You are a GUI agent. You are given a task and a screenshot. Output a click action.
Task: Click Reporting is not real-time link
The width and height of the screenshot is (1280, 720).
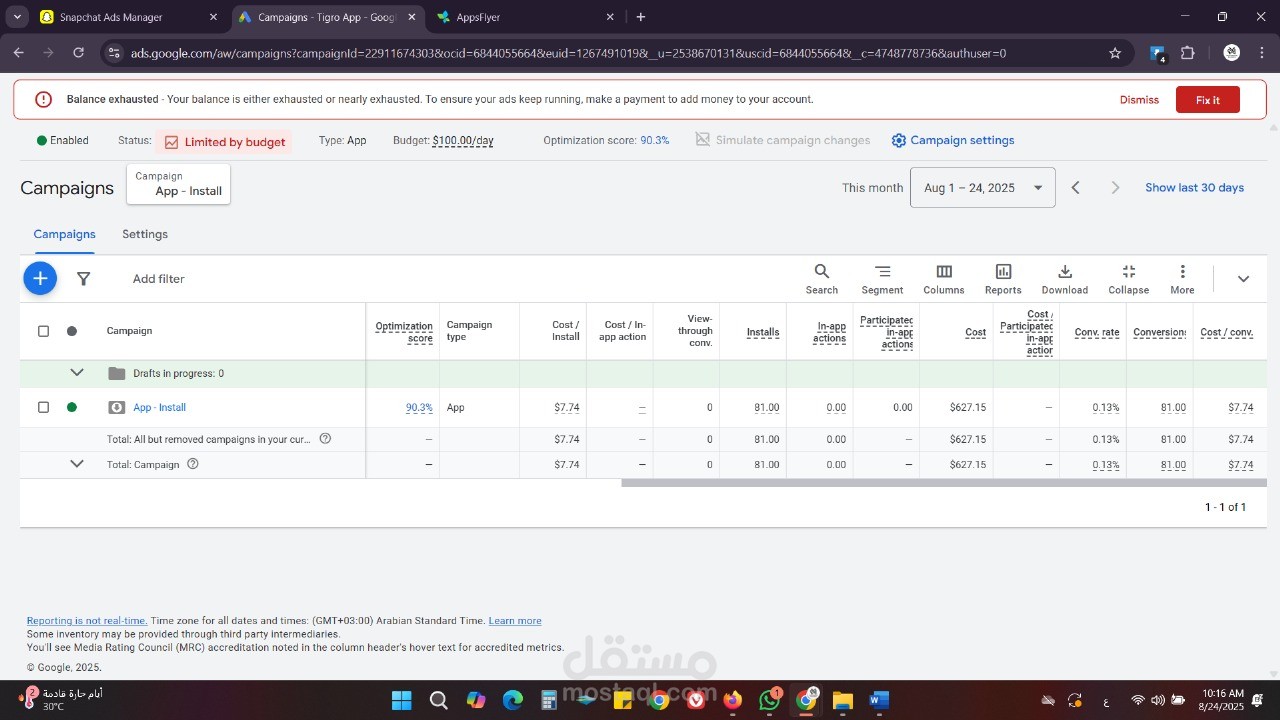point(87,621)
